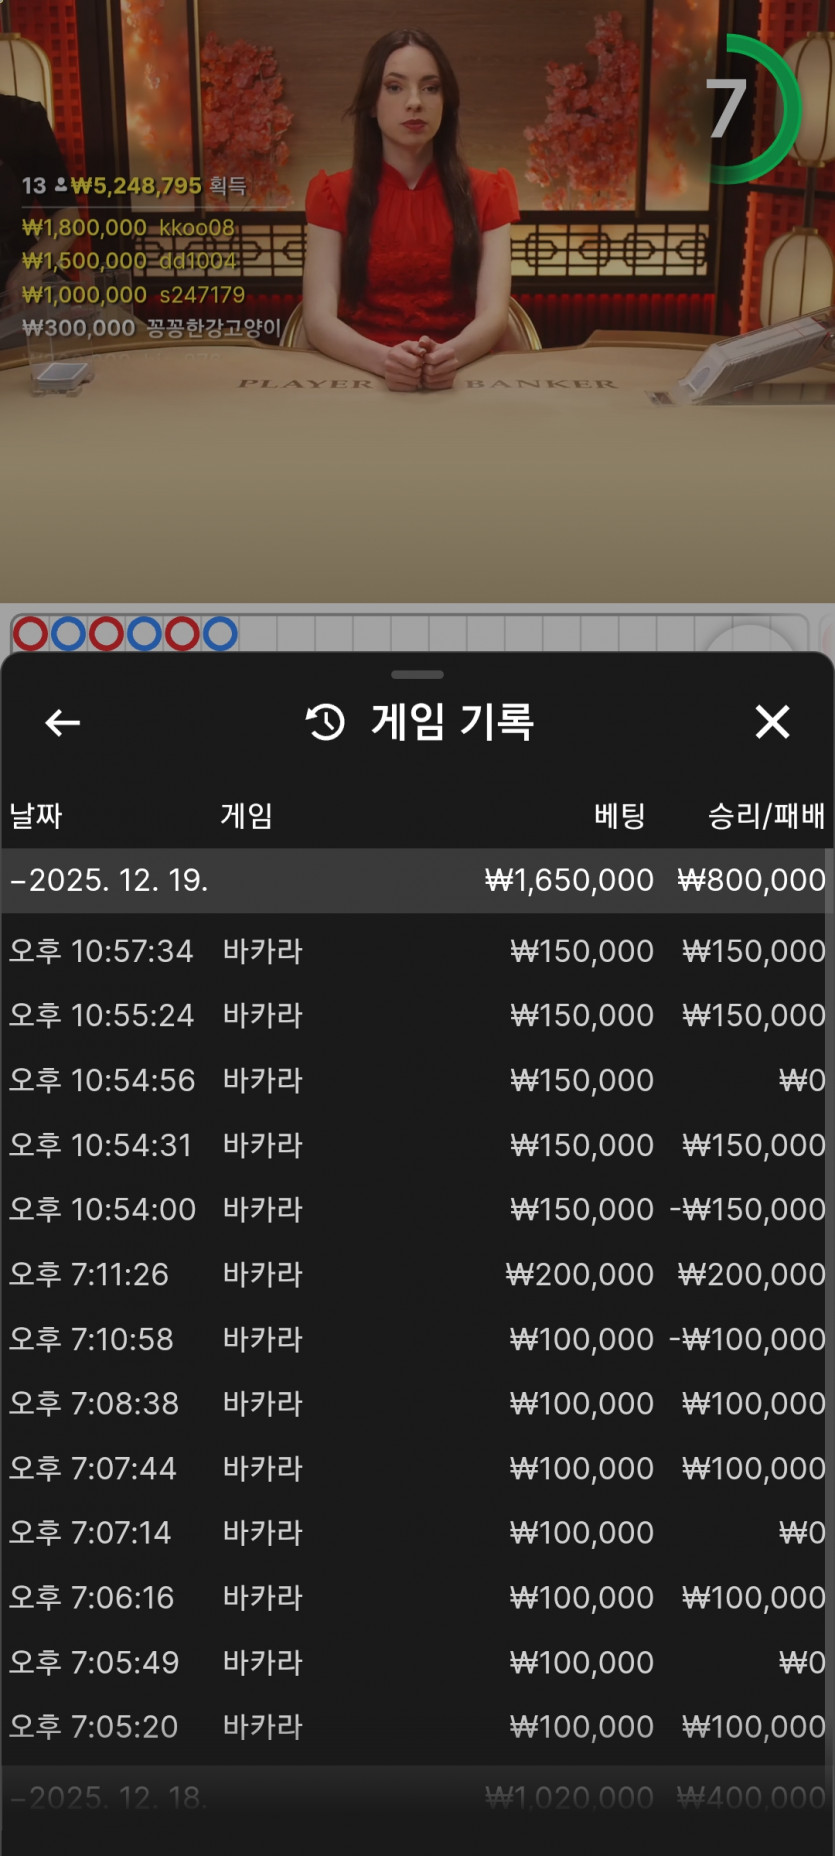This screenshot has width=835, height=1856.
Task: Tap the 날짜 column header
Action: click(36, 816)
